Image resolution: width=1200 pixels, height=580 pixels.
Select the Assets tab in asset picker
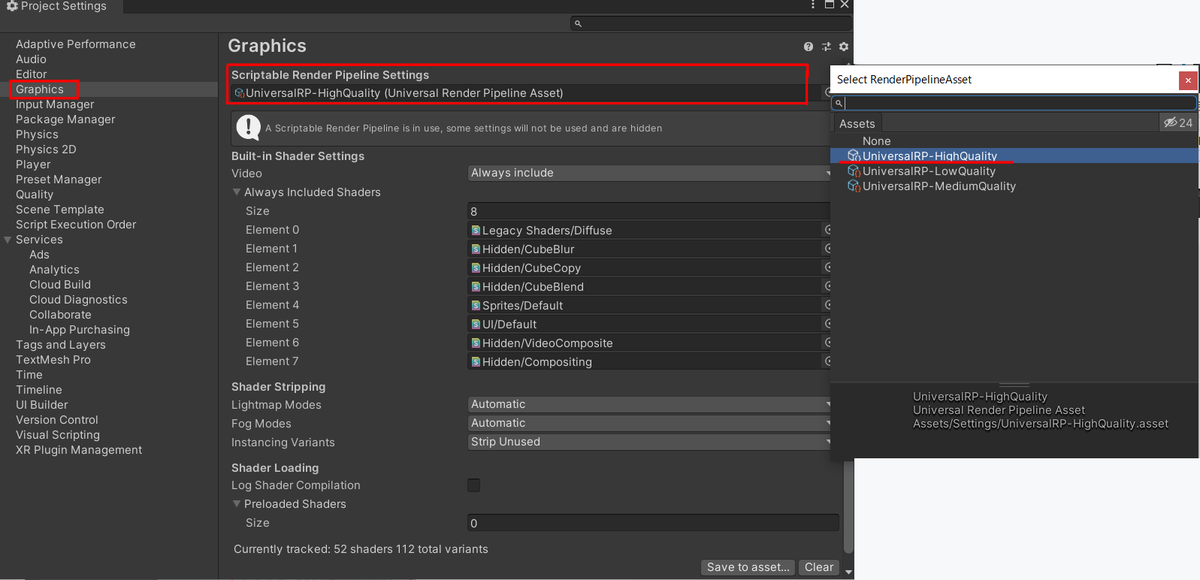(857, 124)
